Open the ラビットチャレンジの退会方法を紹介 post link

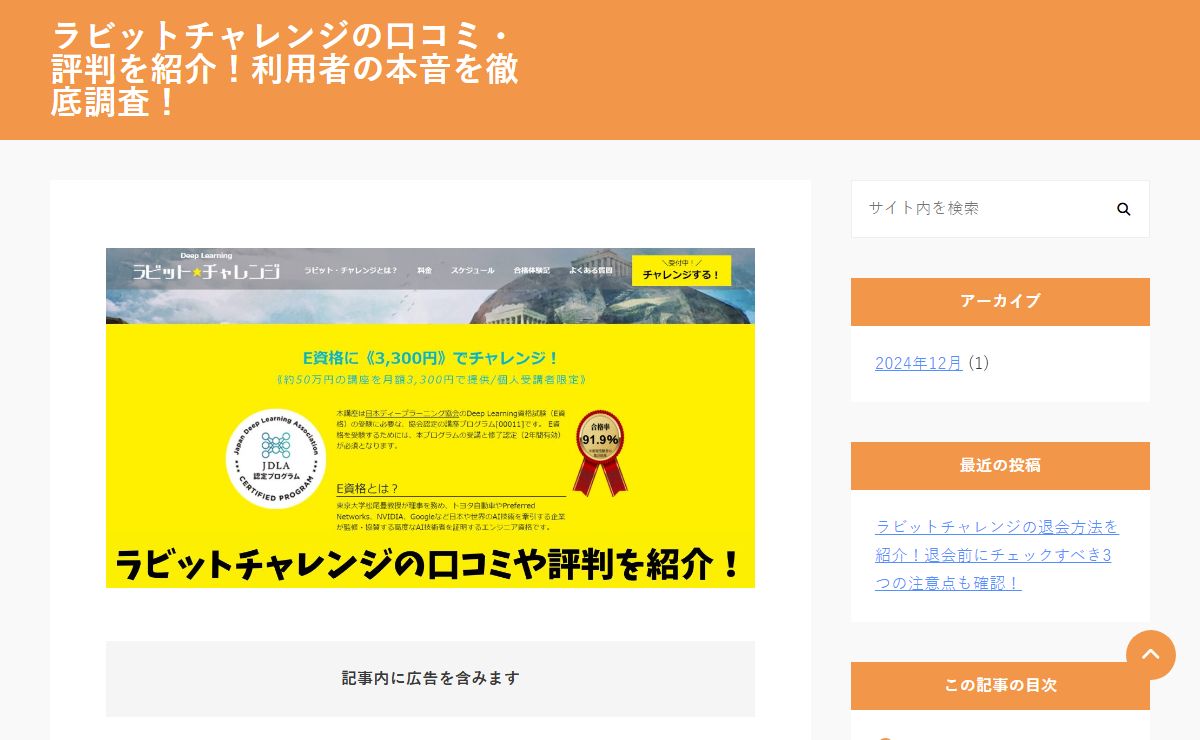coord(997,555)
